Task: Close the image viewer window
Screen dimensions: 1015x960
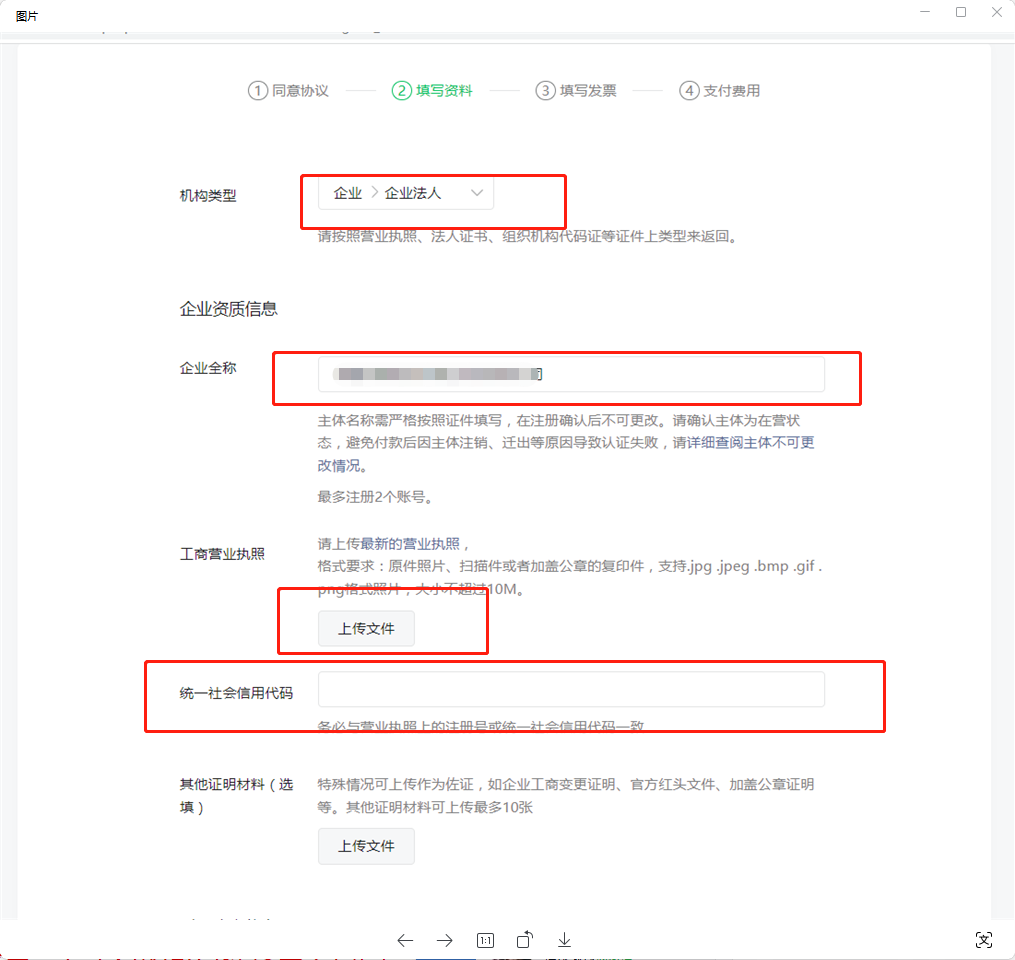Action: (997, 12)
